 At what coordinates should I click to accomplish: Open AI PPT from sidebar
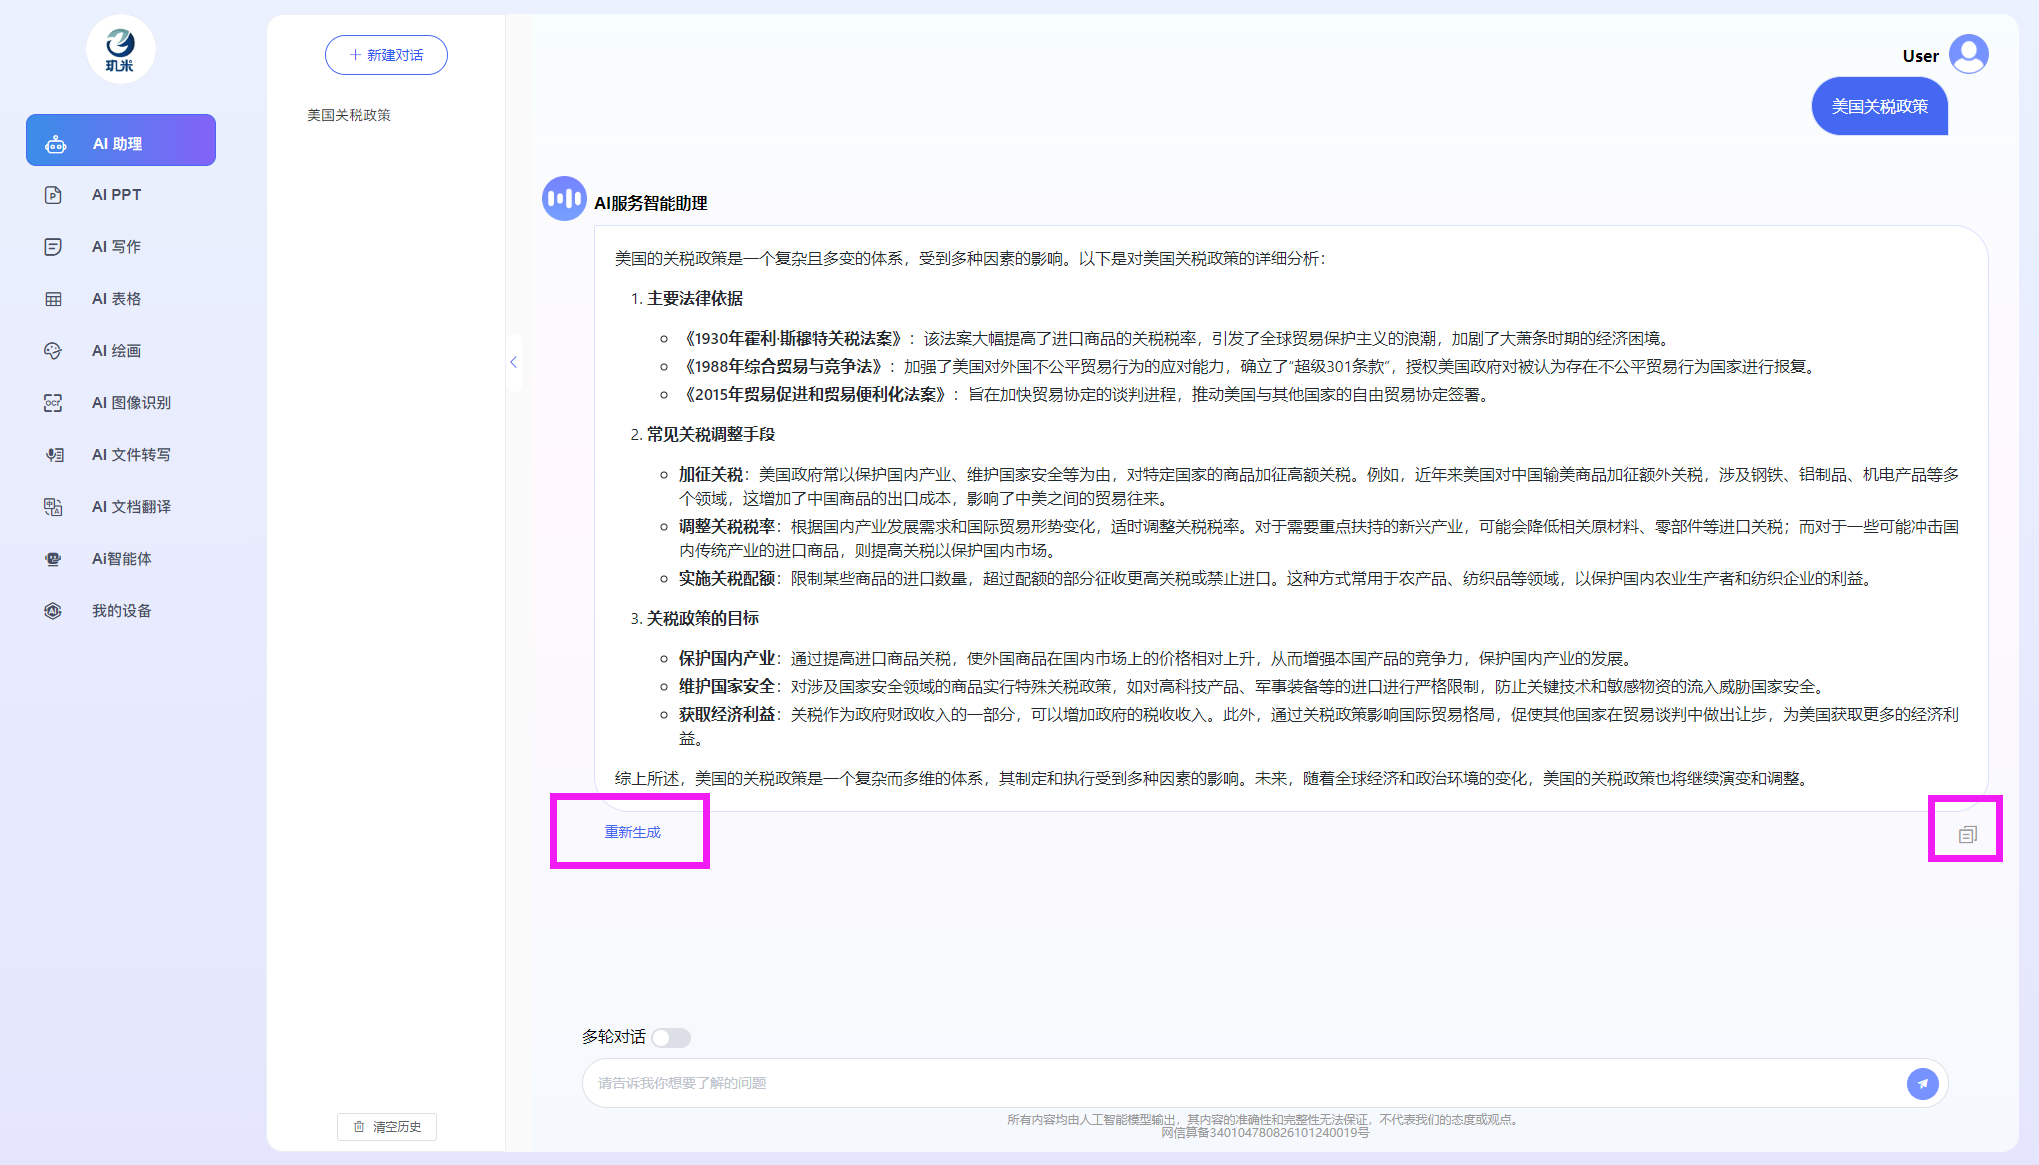coord(116,195)
